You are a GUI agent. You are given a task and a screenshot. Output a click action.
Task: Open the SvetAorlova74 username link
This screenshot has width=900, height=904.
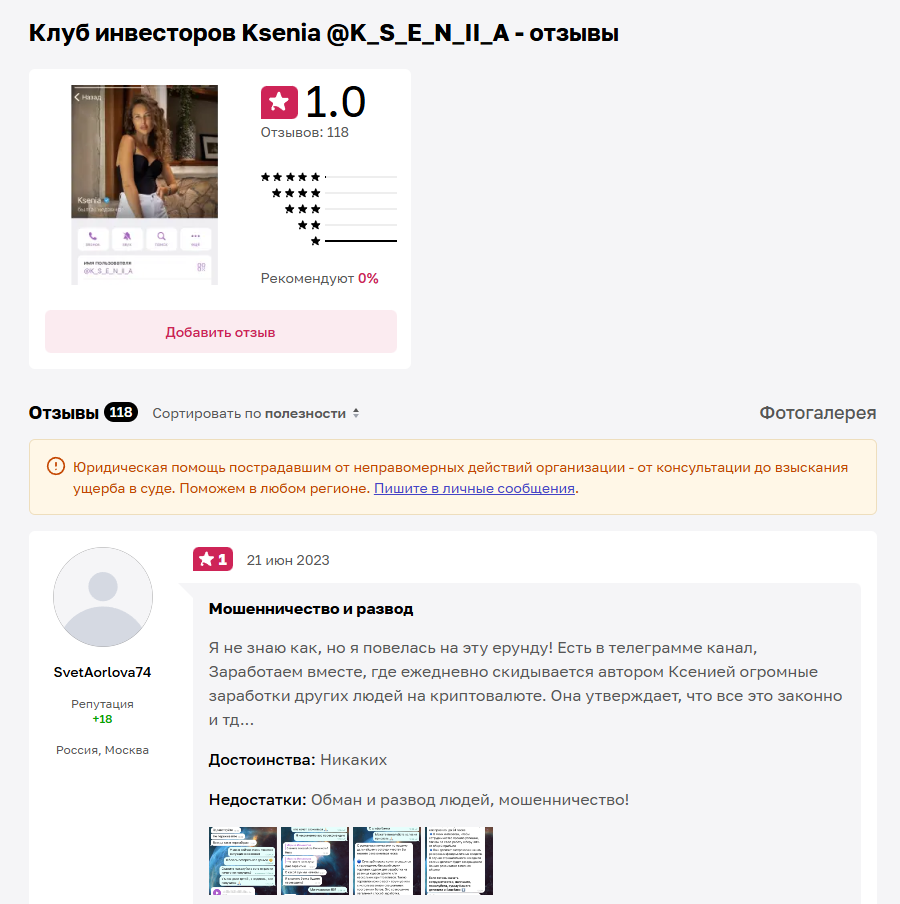(x=103, y=672)
